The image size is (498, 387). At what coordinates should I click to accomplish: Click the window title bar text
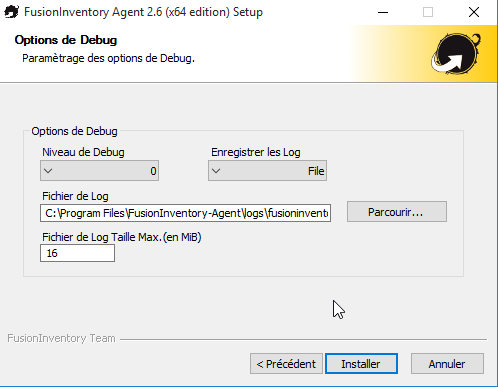(x=143, y=12)
